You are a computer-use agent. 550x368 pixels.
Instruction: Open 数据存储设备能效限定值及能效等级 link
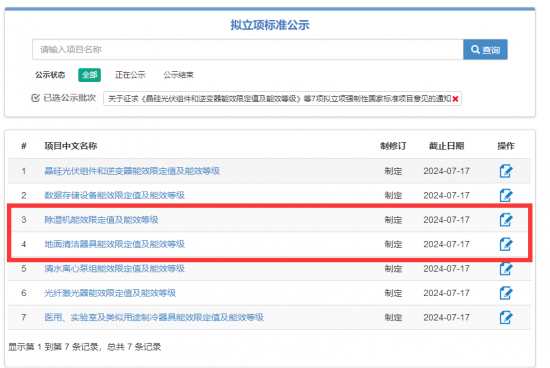pos(114,195)
